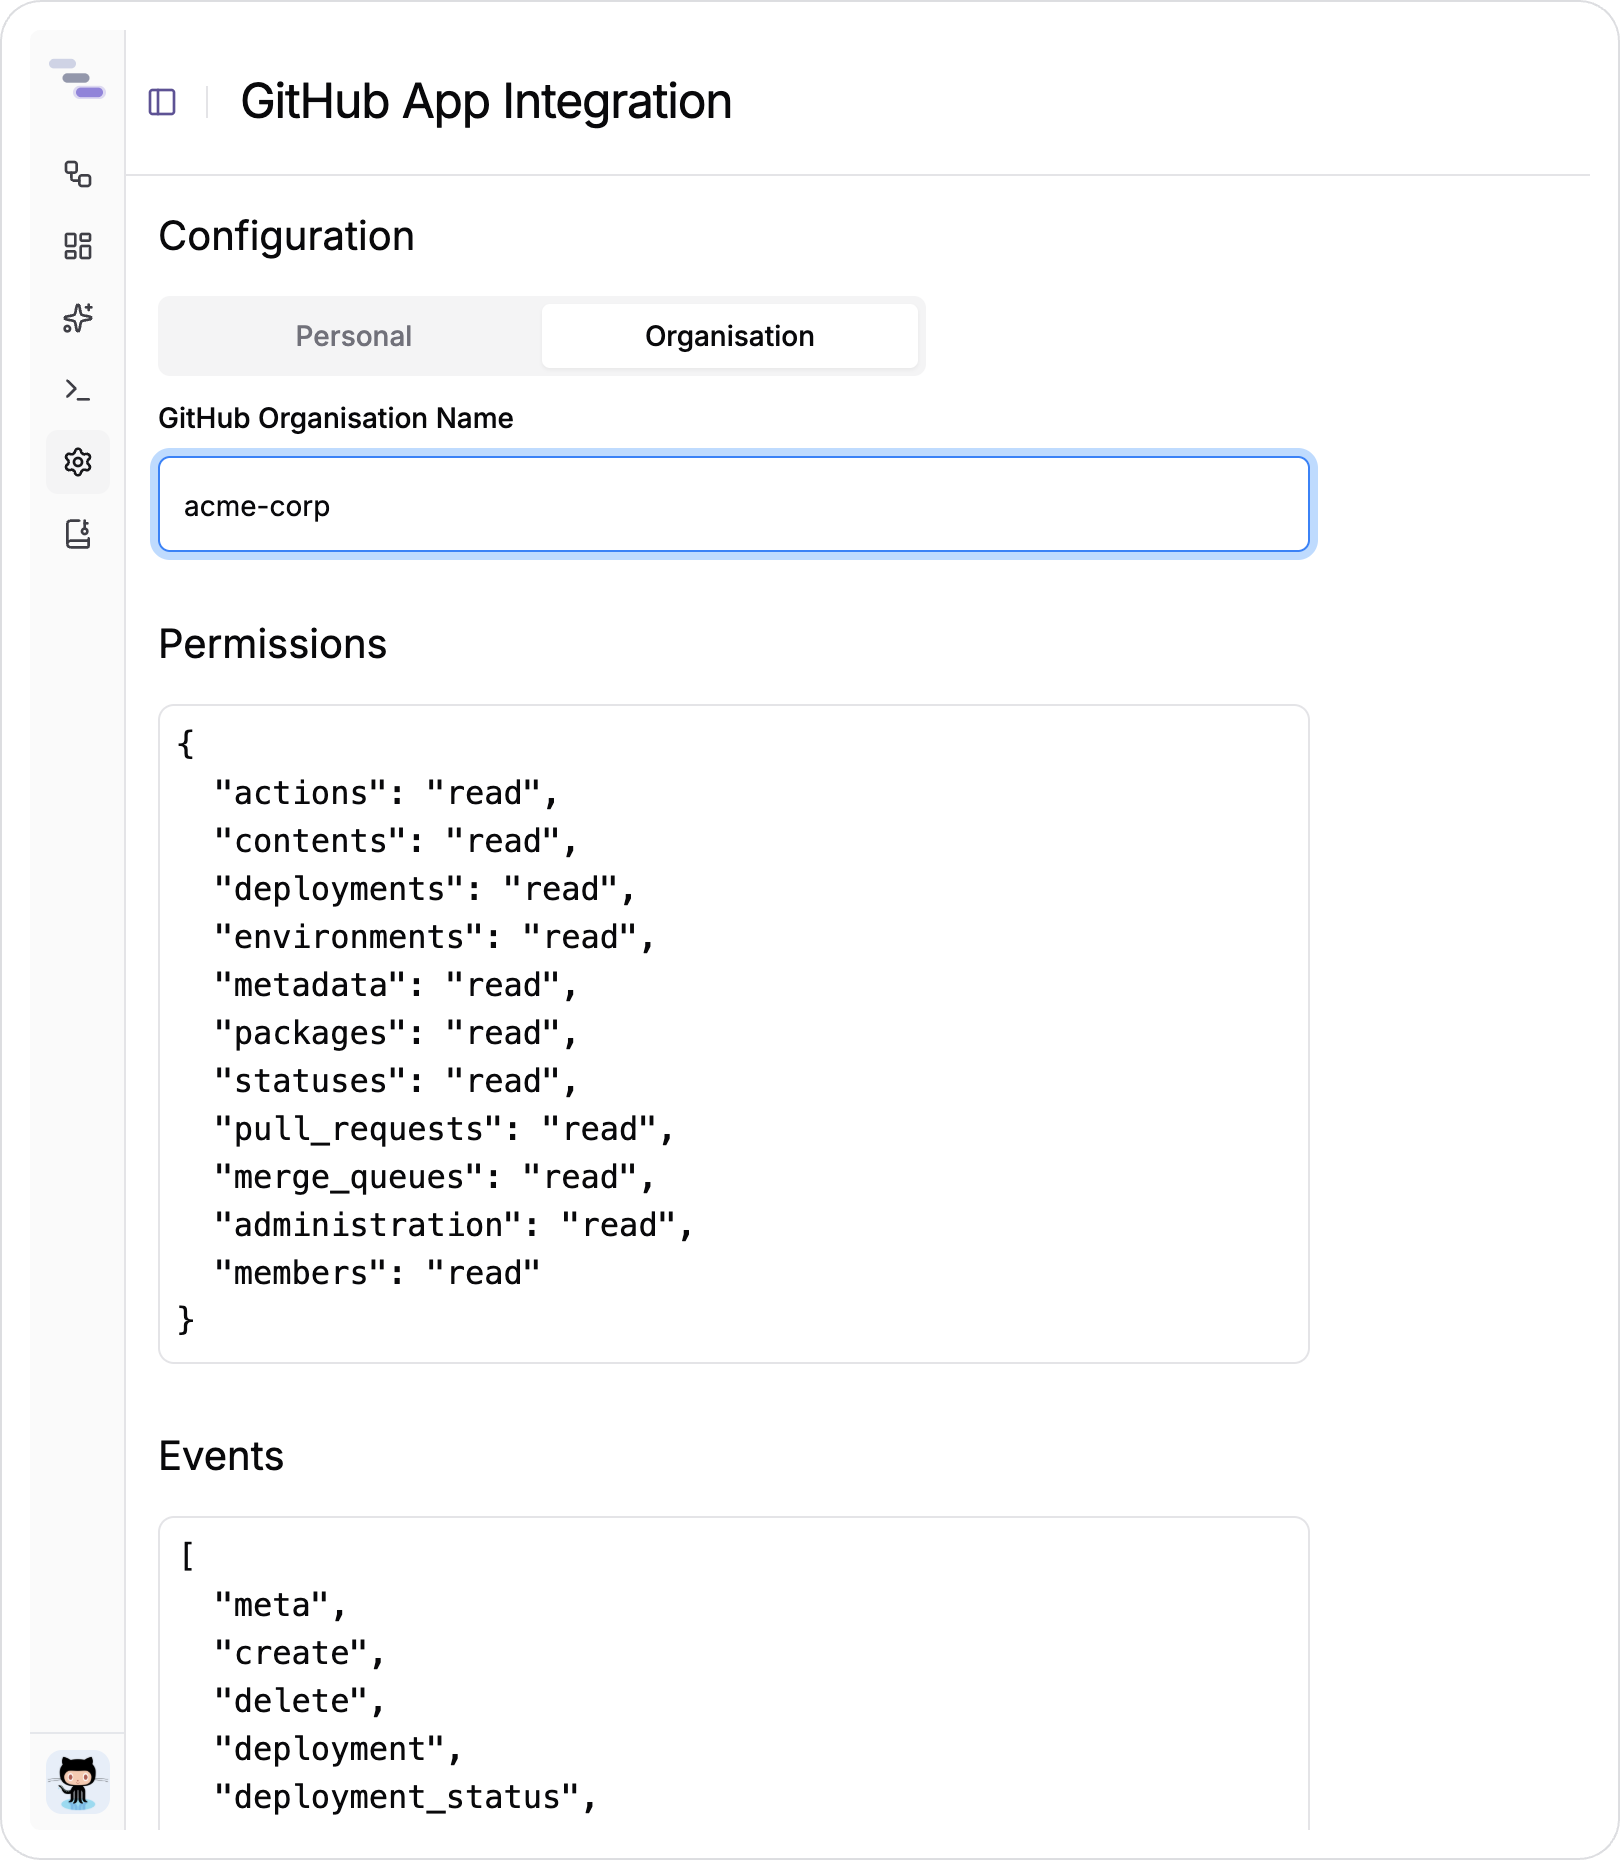Open the terminal prompt icon
This screenshot has width=1620, height=1860.
tap(78, 390)
